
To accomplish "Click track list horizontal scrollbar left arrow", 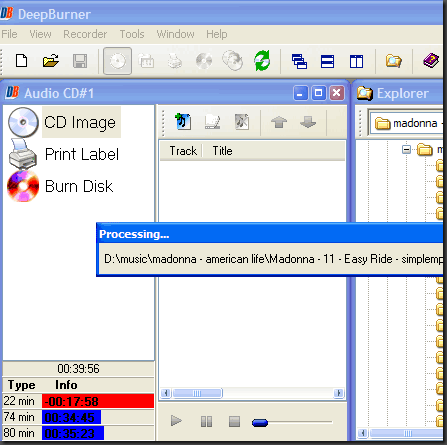I will pyautogui.click(x=166, y=393).
